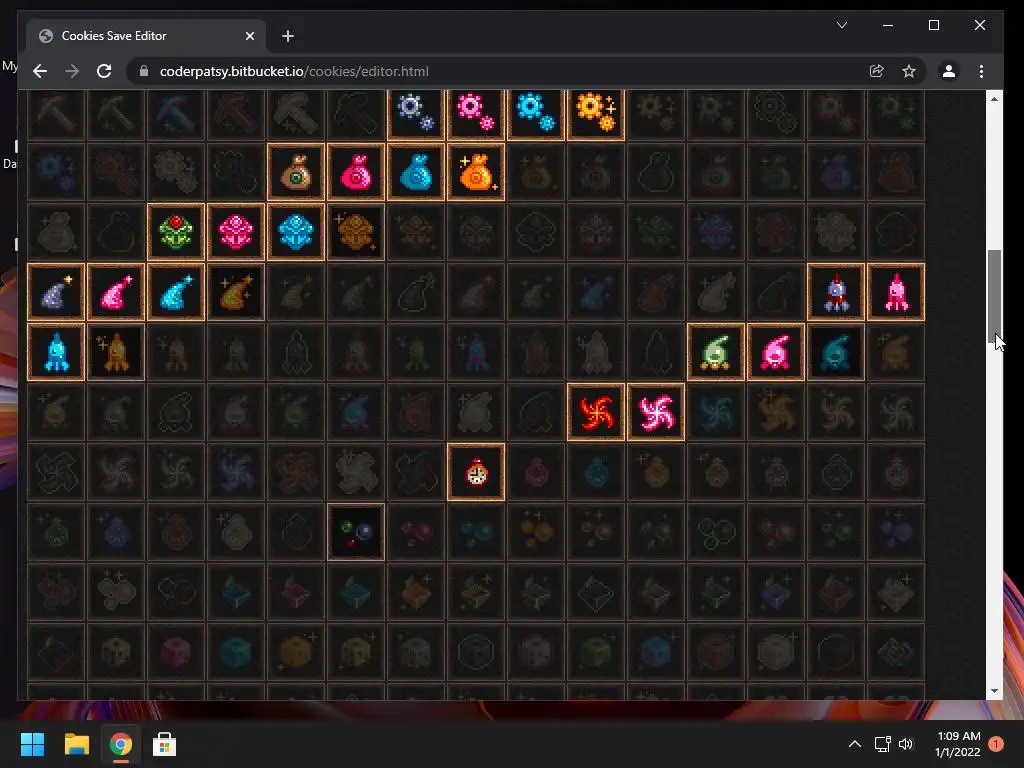Select the pink wizard hat upgrade
This screenshot has height=768, width=1024.
[x=116, y=293]
